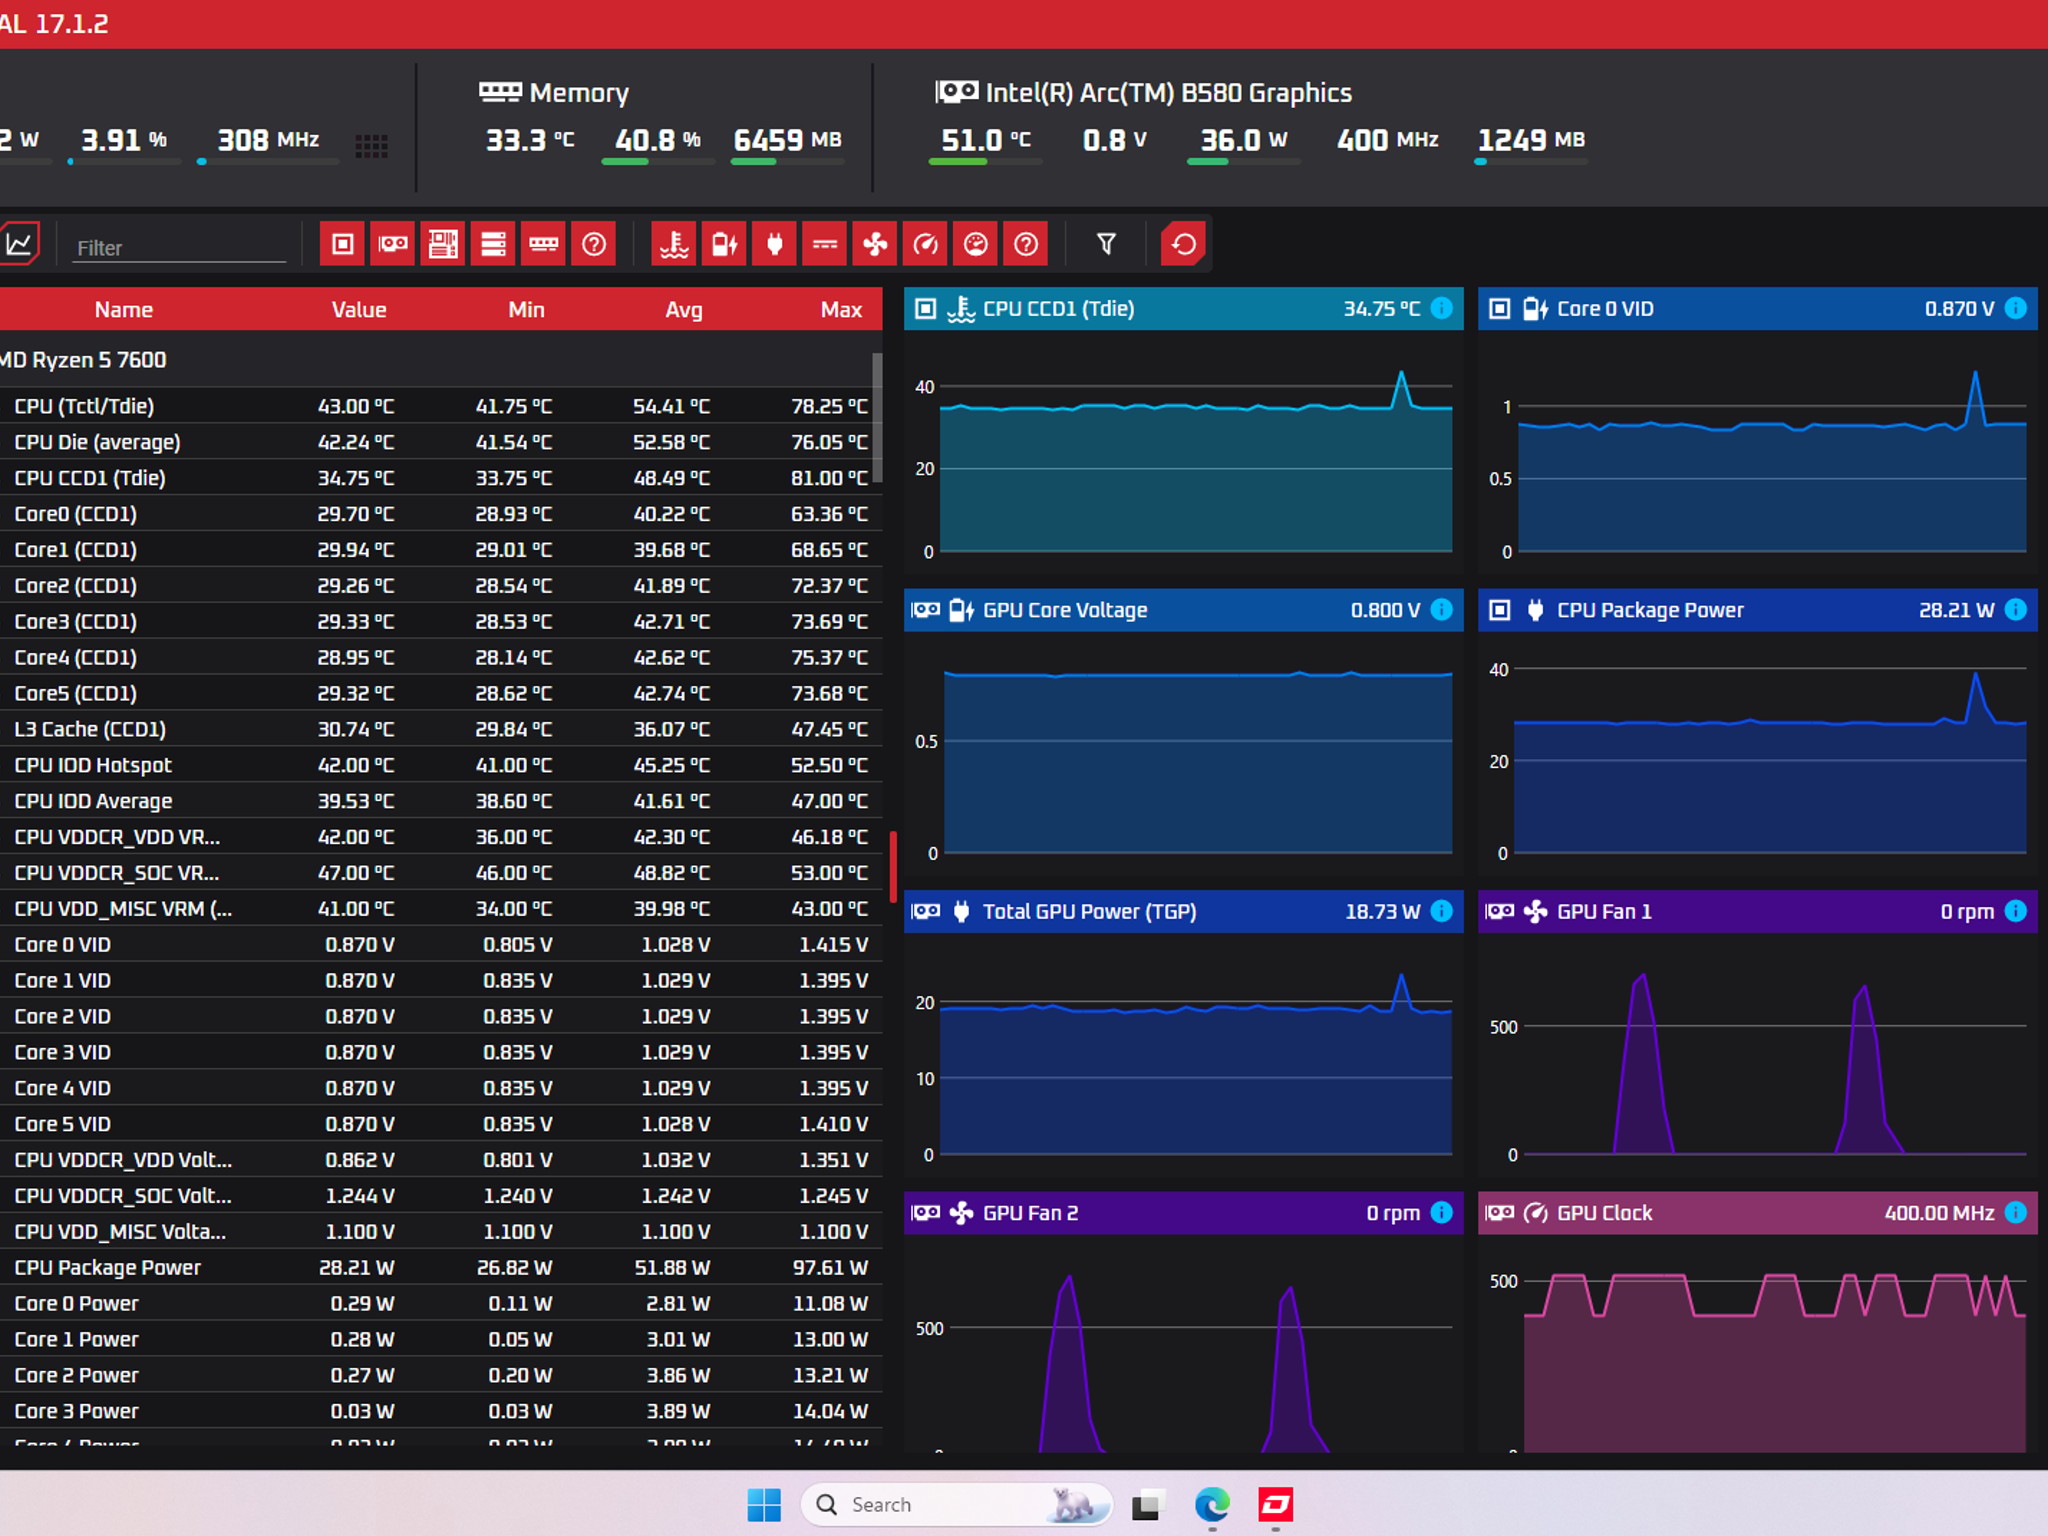Toggle the voltage sensor filter
The height and width of the screenshot is (1536, 2048).
[x=724, y=244]
